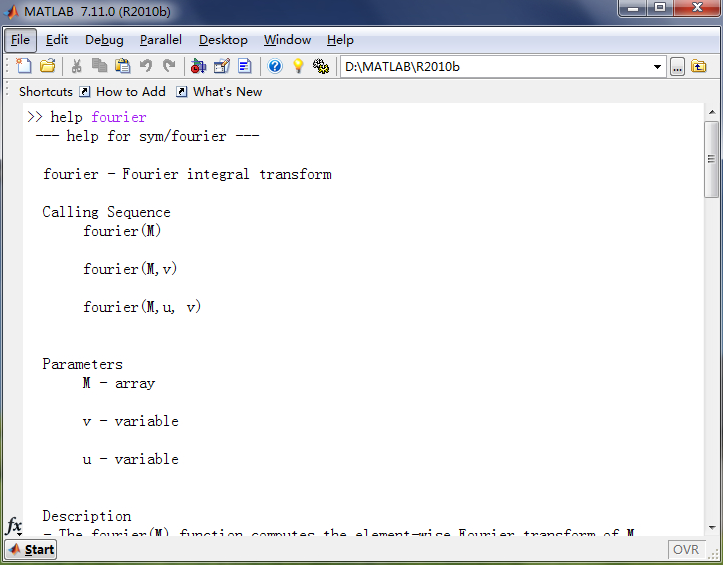The height and width of the screenshot is (565, 723).
Task: Open the Debug menu
Action: point(104,40)
